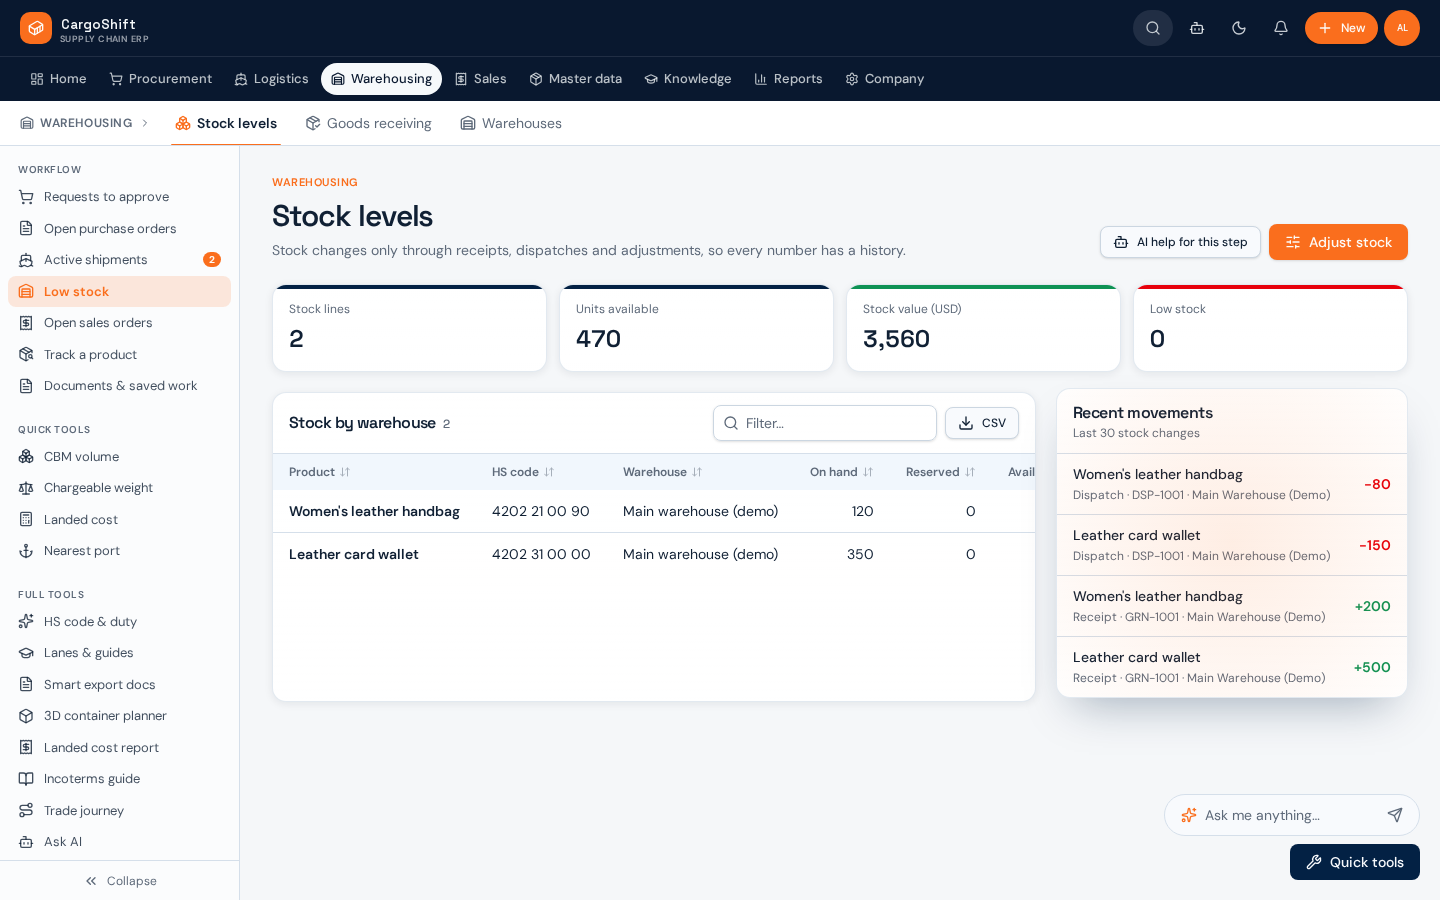The height and width of the screenshot is (900, 1440).
Task: Open the -80 Women's leather handbag movement
Action: 1232,484
